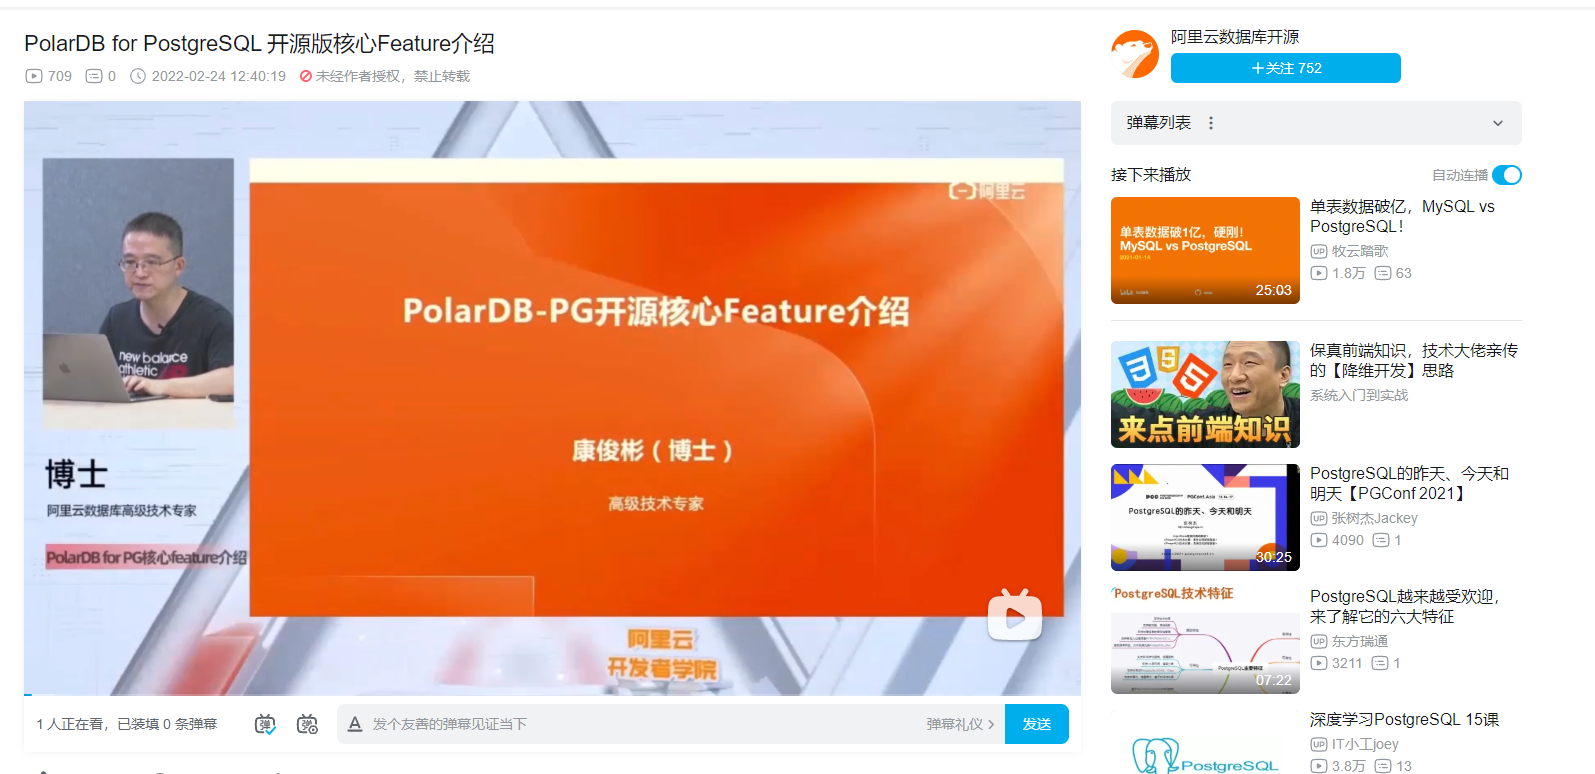Click the play count icon beside 3211
The image size is (1595, 774).
point(1319,663)
